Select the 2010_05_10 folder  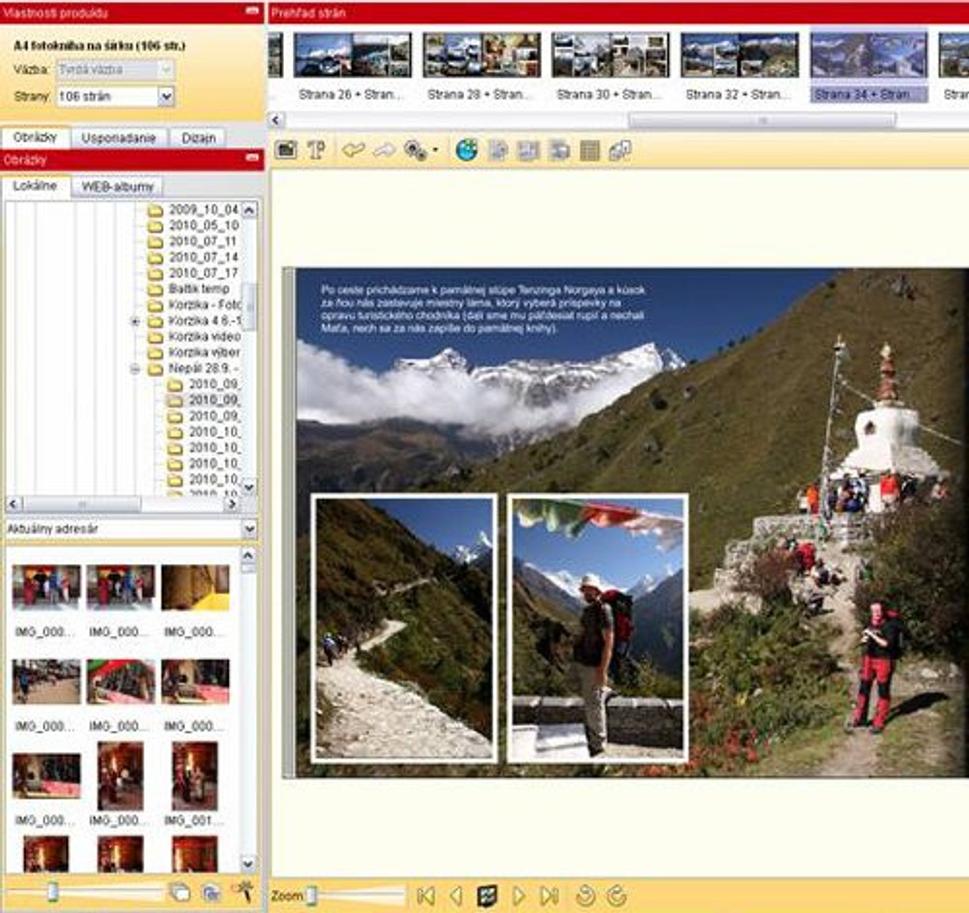(x=193, y=226)
